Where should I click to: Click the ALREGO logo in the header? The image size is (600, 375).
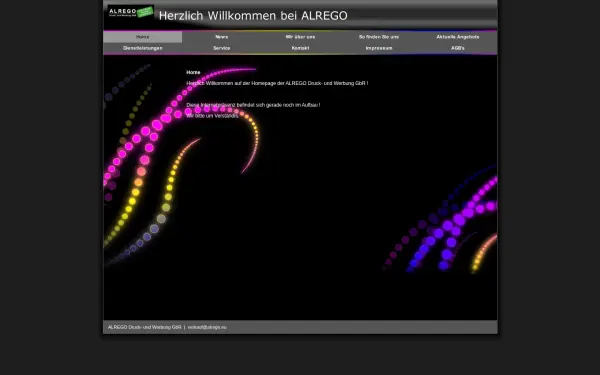pyautogui.click(x=131, y=11)
